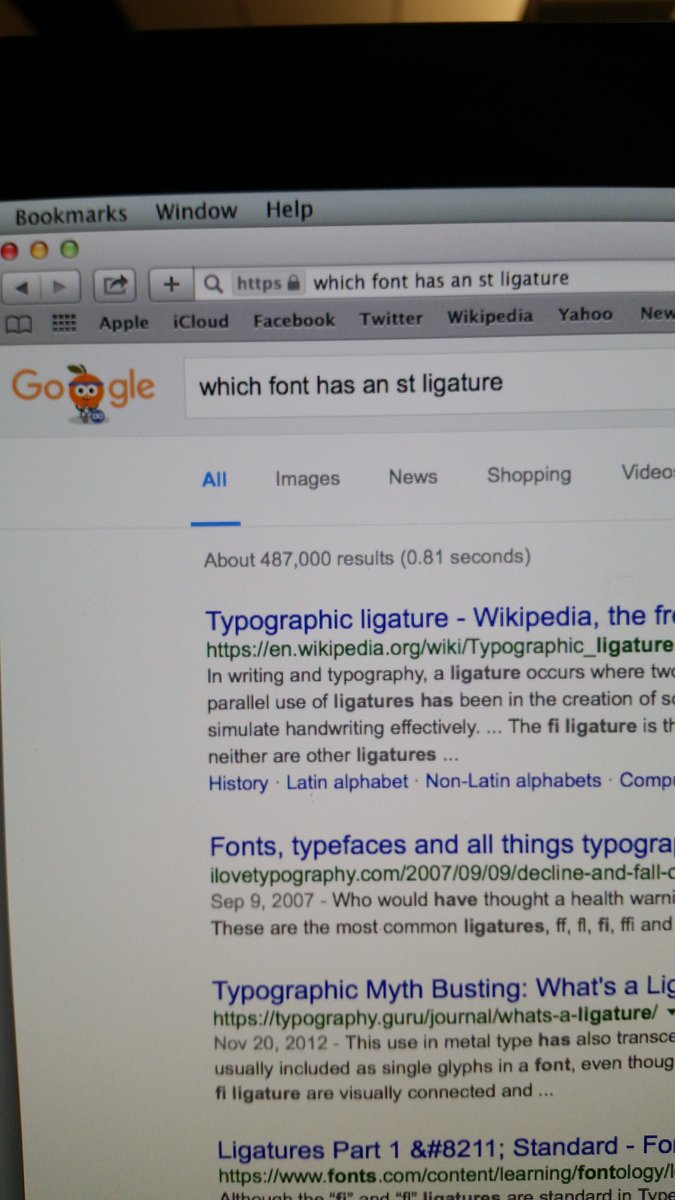This screenshot has width=675, height=1200.
Task: Click the Google search input box
Action: coord(430,385)
